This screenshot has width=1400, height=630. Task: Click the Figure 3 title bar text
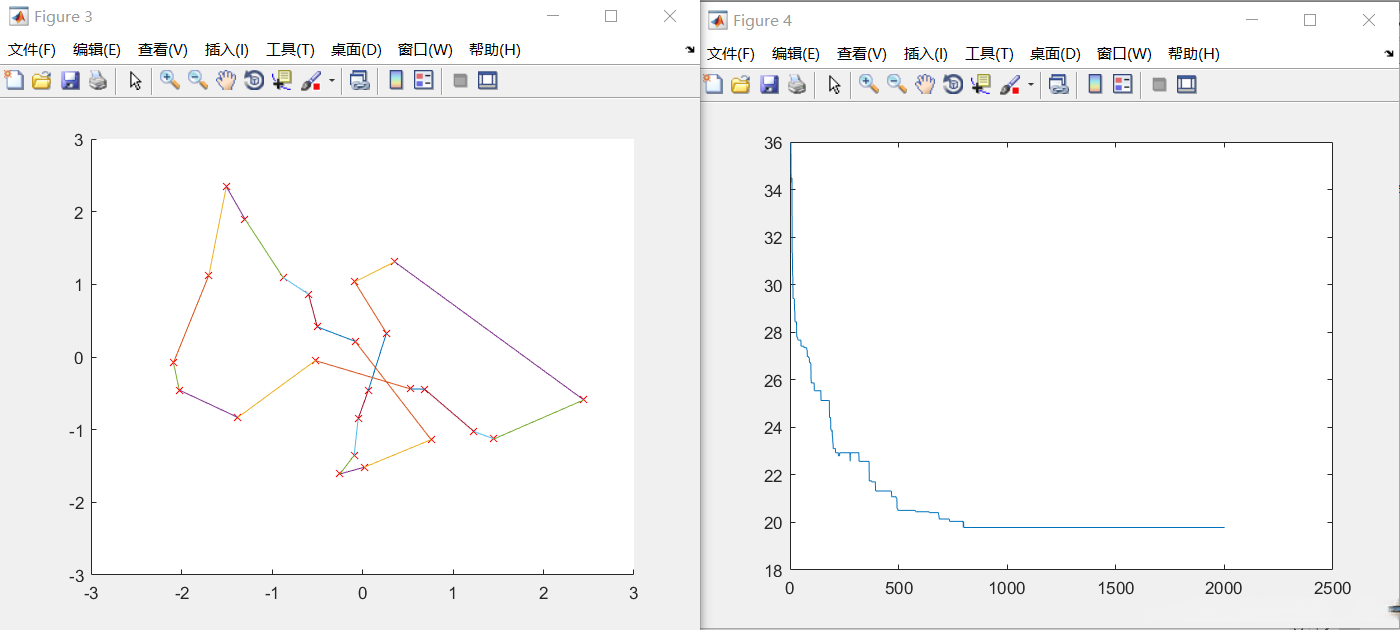(x=63, y=17)
